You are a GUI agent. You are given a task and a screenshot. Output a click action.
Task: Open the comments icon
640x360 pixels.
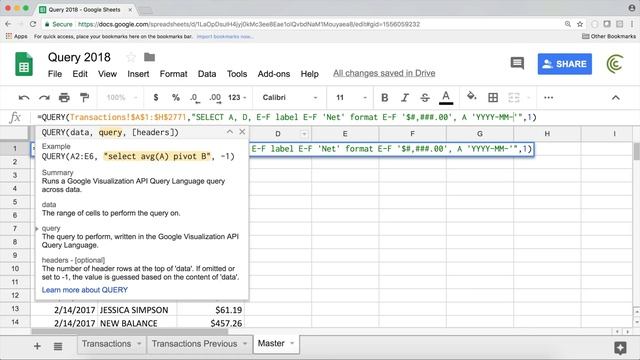pyautogui.click(x=517, y=63)
